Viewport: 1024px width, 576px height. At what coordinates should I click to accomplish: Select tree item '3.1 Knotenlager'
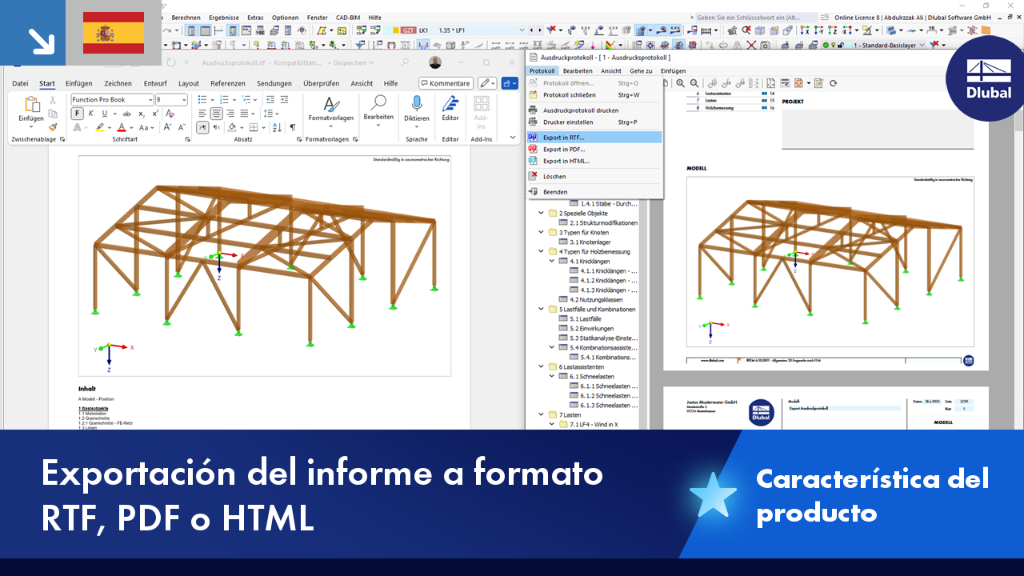(x=590, y=242)
